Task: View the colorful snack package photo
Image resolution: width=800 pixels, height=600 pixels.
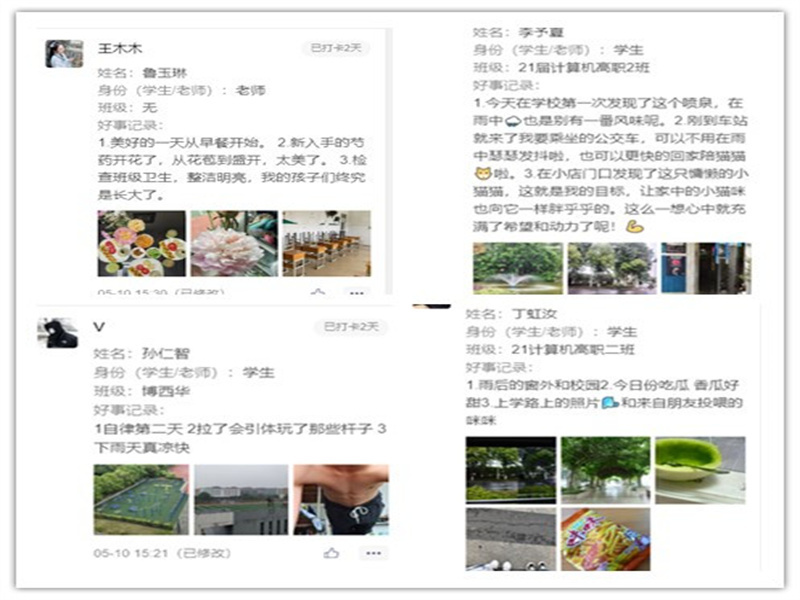Action: [x=605, y=539]
